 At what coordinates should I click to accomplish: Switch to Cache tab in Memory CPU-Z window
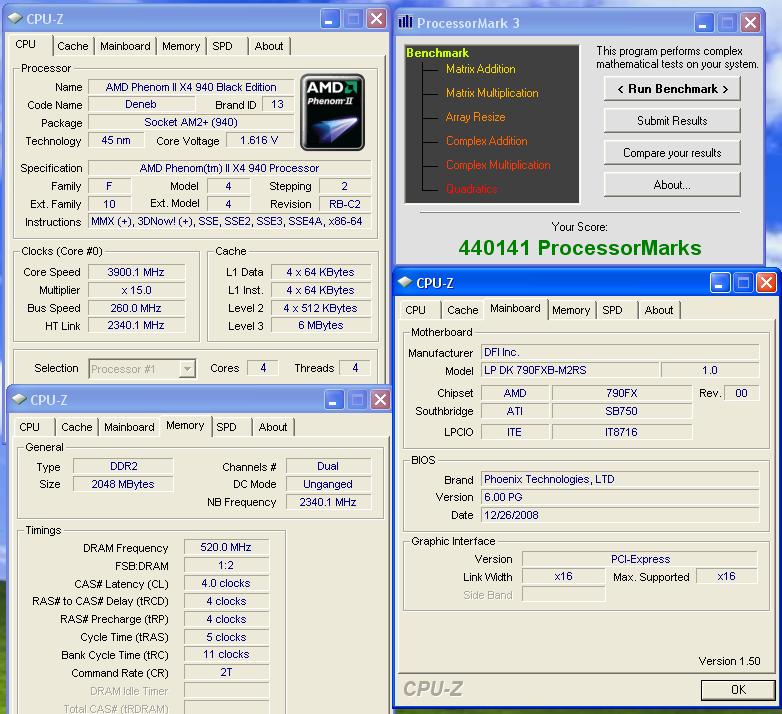coord(77,427)
